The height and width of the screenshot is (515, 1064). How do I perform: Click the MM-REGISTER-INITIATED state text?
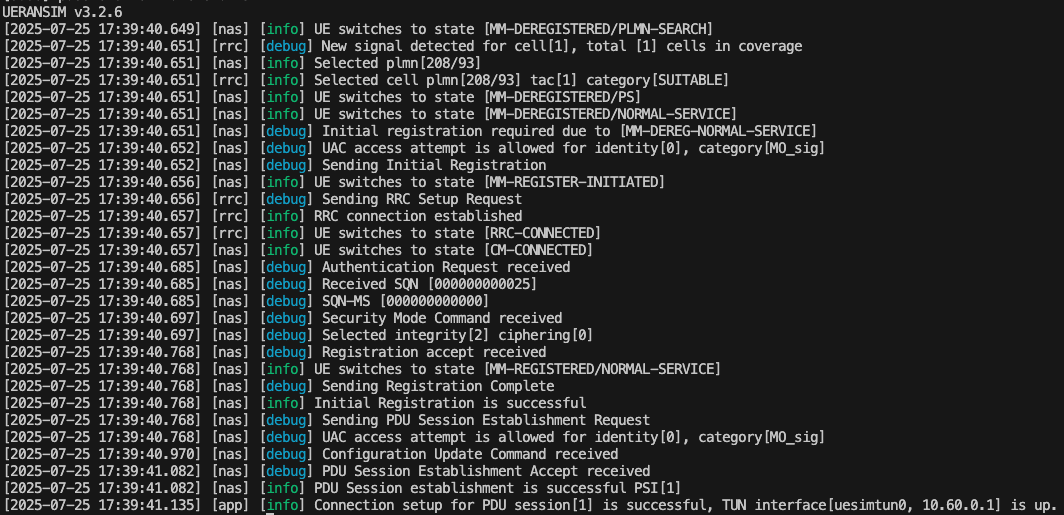coord(574,182)
